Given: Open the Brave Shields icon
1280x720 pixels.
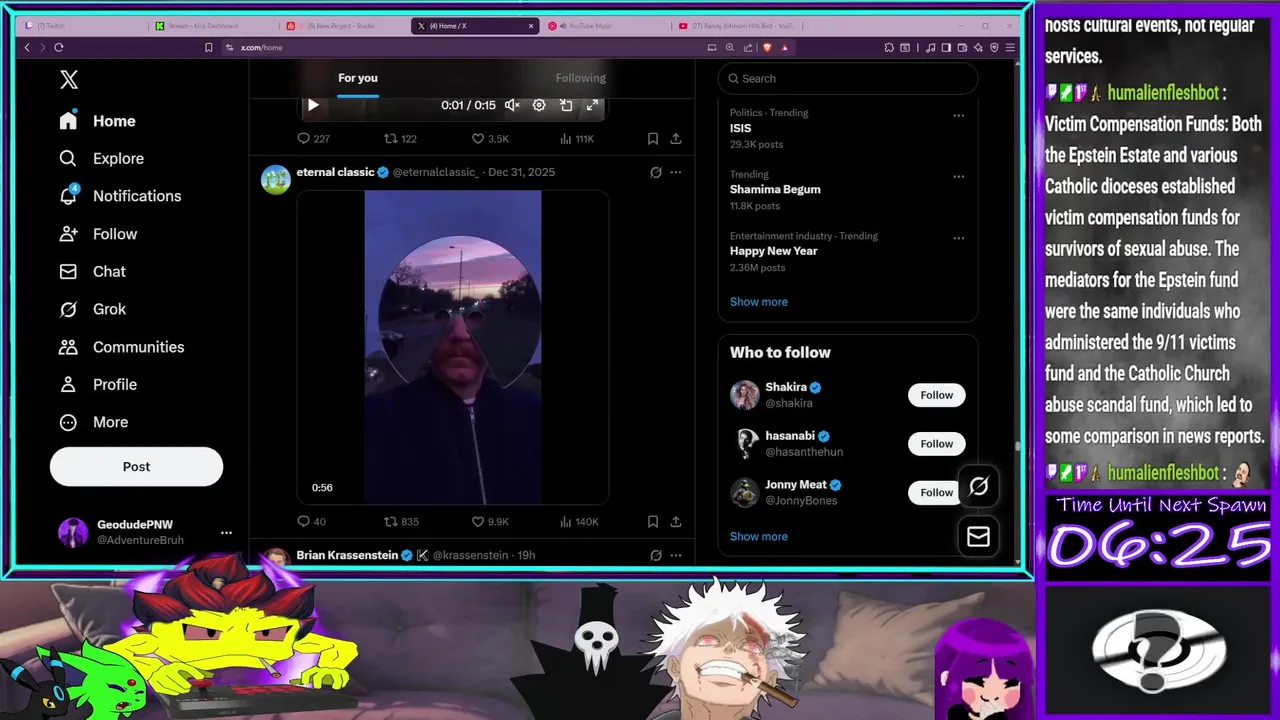Looking at the screenshot, I should coord(767,47).
